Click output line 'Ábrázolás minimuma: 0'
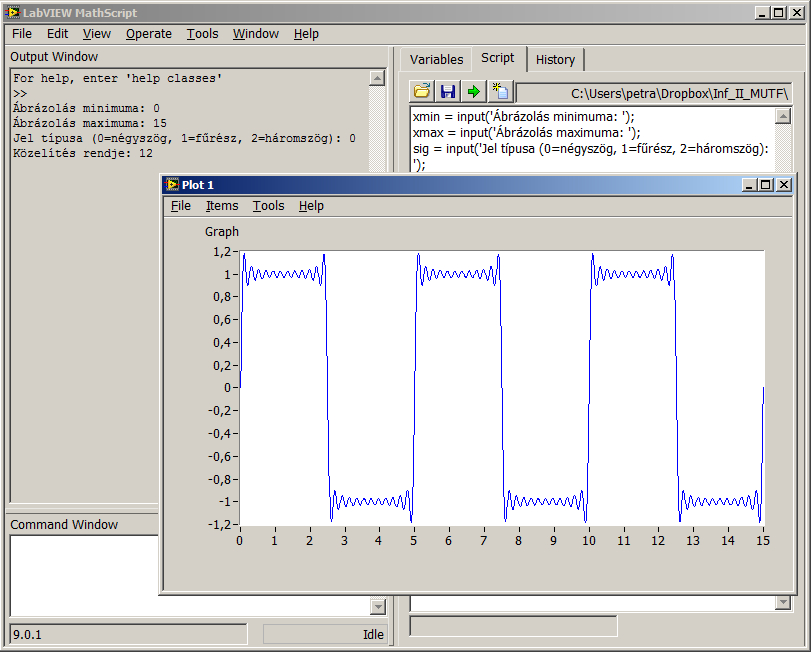Screen dimensions: 811x652 pos(86,108)
